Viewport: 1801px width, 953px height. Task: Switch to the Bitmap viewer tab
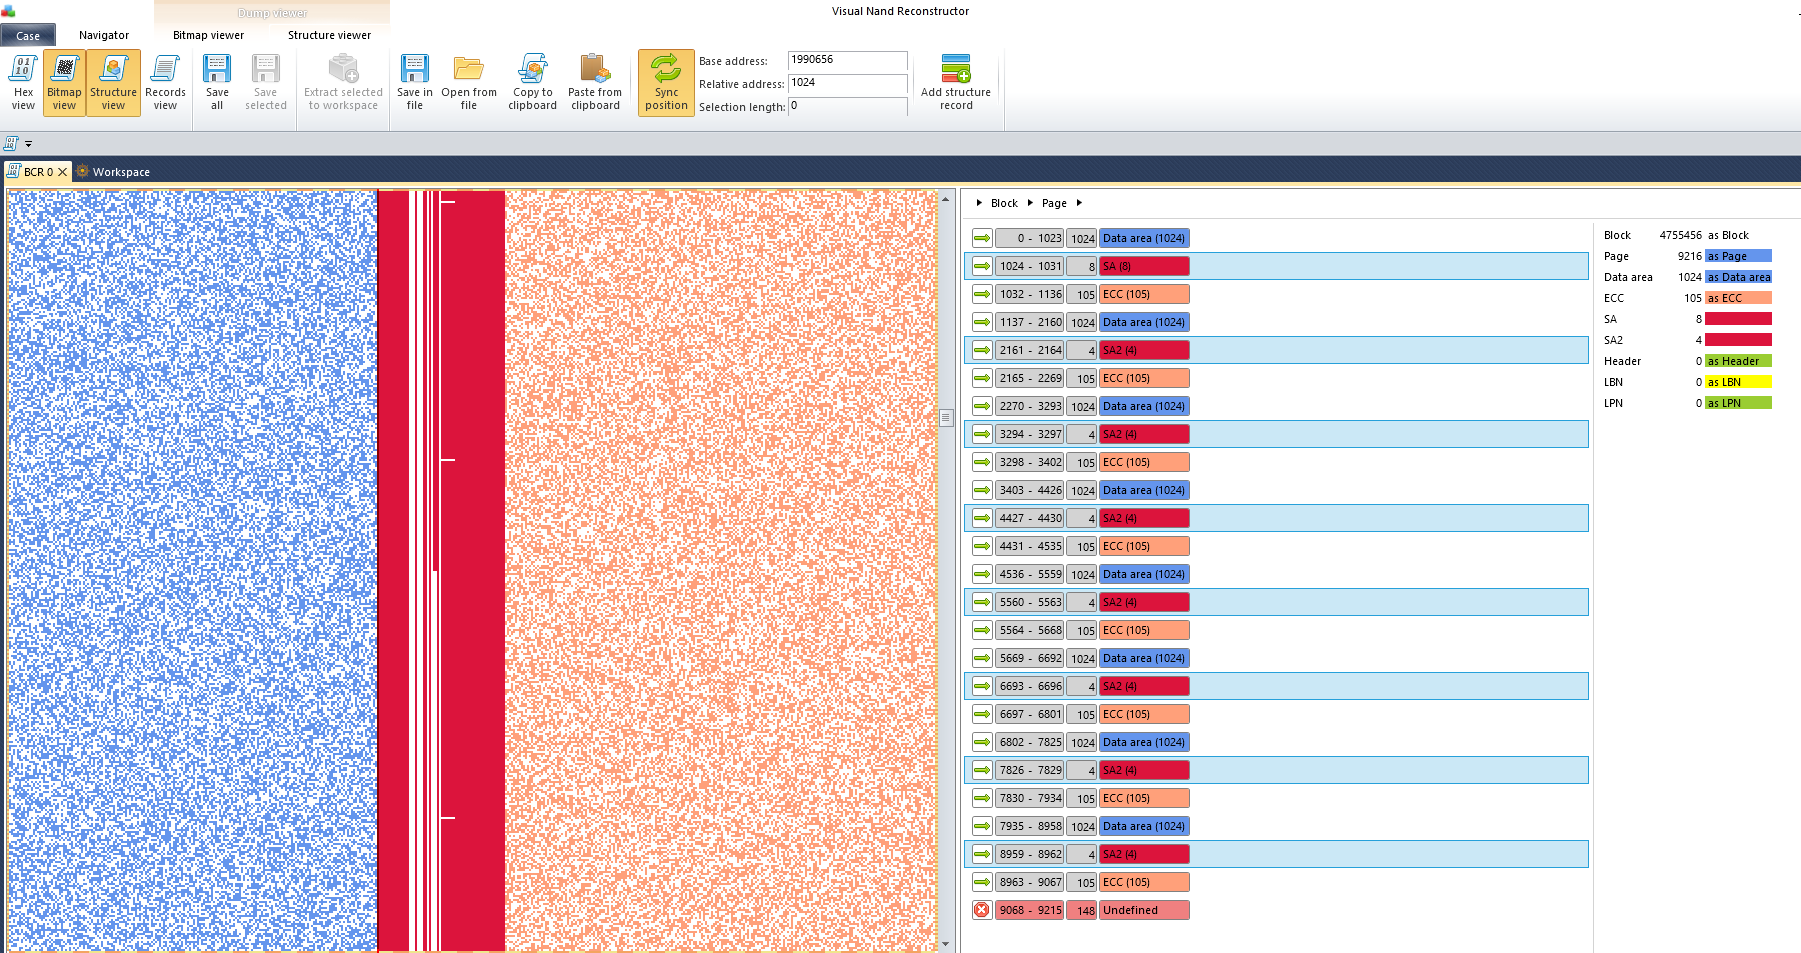click(x=208, y=35)
